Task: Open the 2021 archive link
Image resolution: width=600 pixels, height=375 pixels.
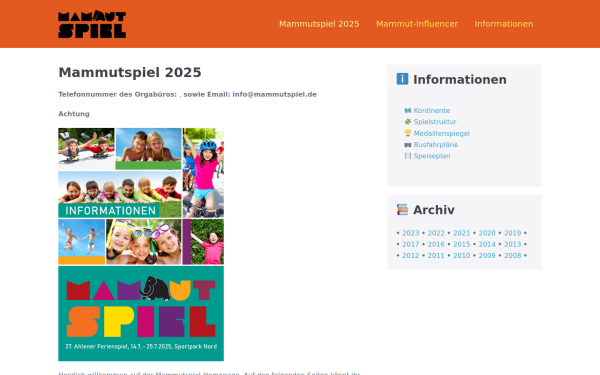Action: [461, 233]
